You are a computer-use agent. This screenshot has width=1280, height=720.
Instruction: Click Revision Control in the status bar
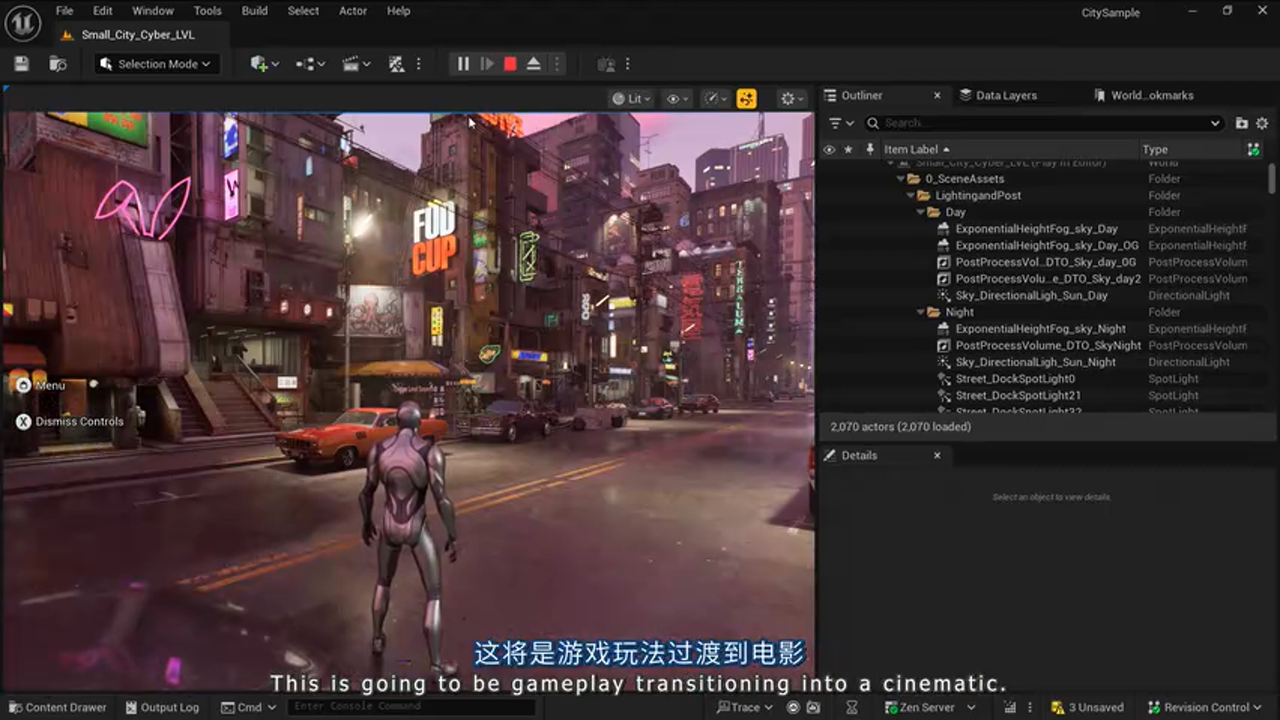tap(1203, 707)
